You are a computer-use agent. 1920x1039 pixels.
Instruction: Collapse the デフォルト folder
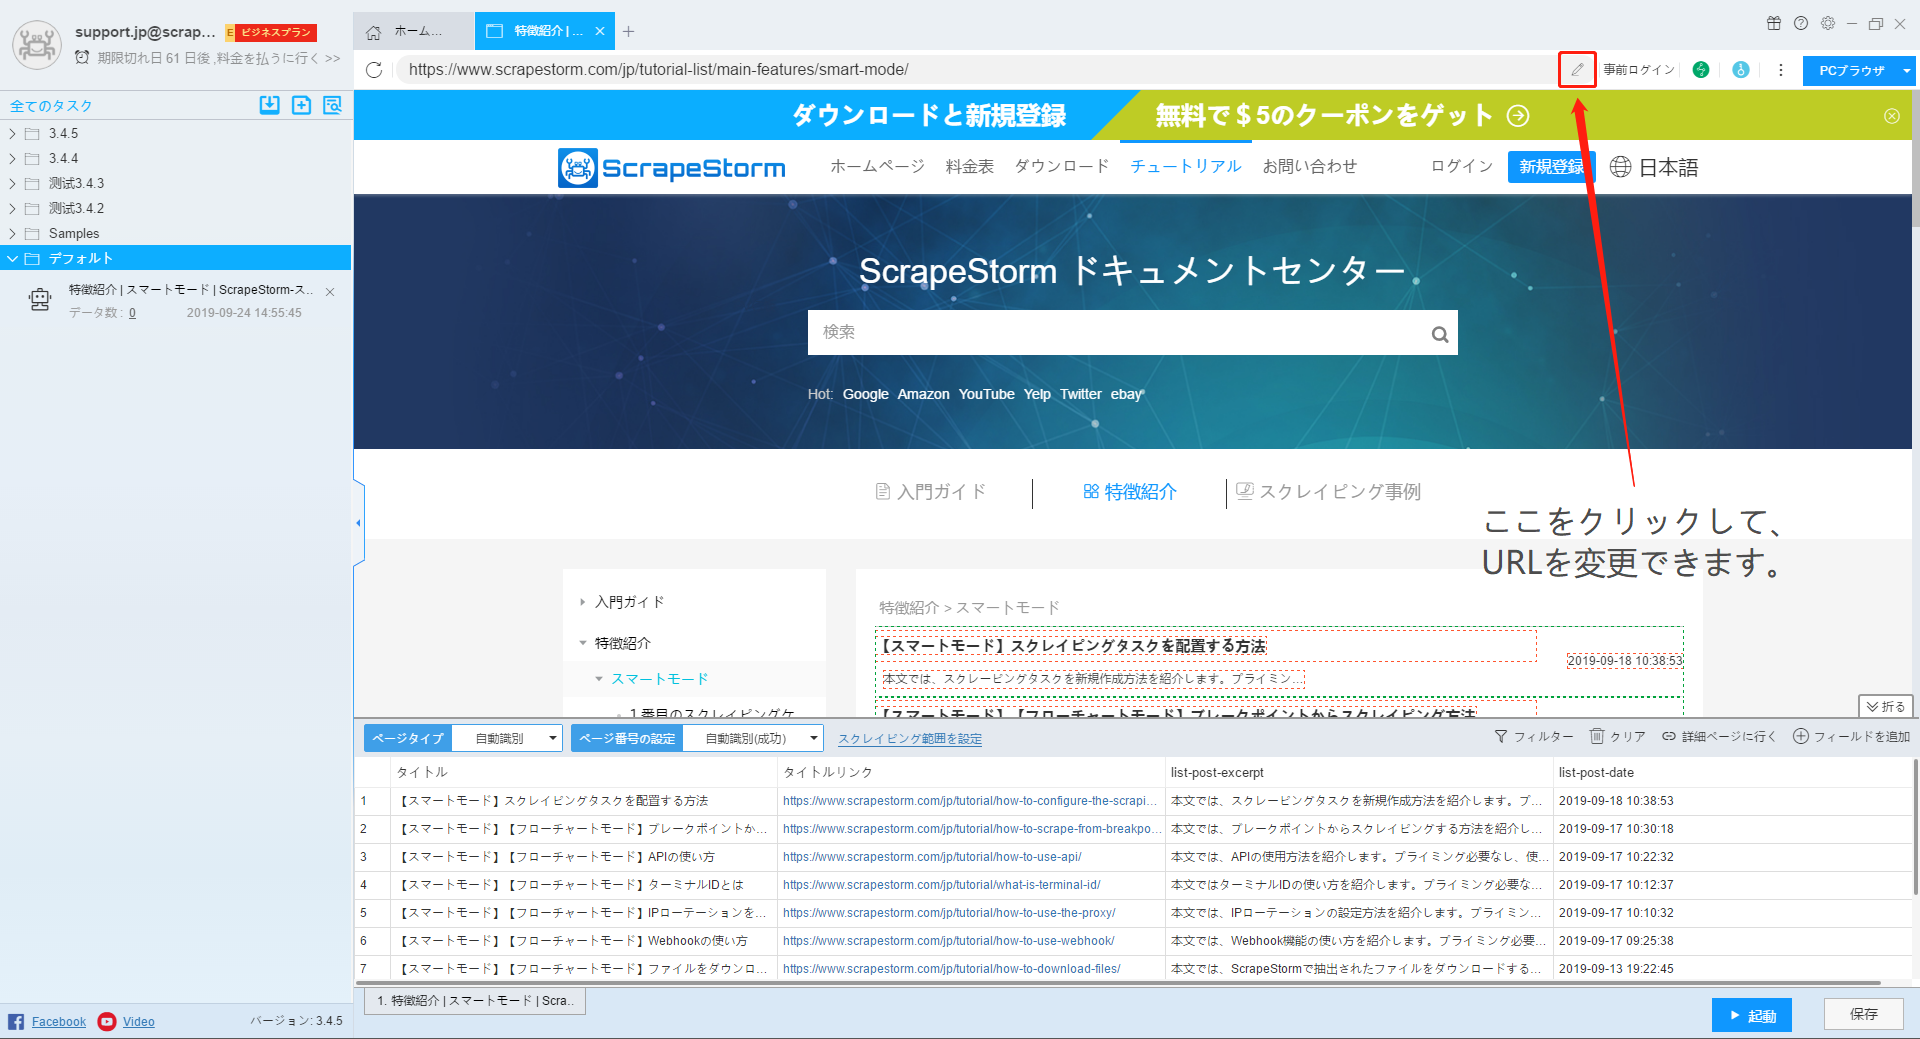pos(12,258)
